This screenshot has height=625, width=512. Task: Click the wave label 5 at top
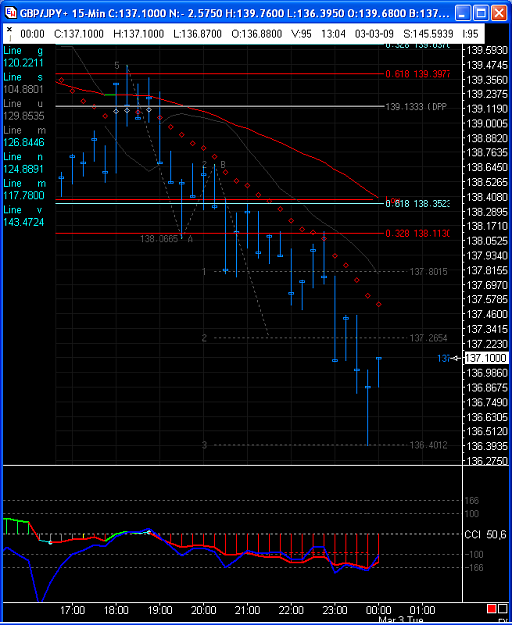pos(117,65)
